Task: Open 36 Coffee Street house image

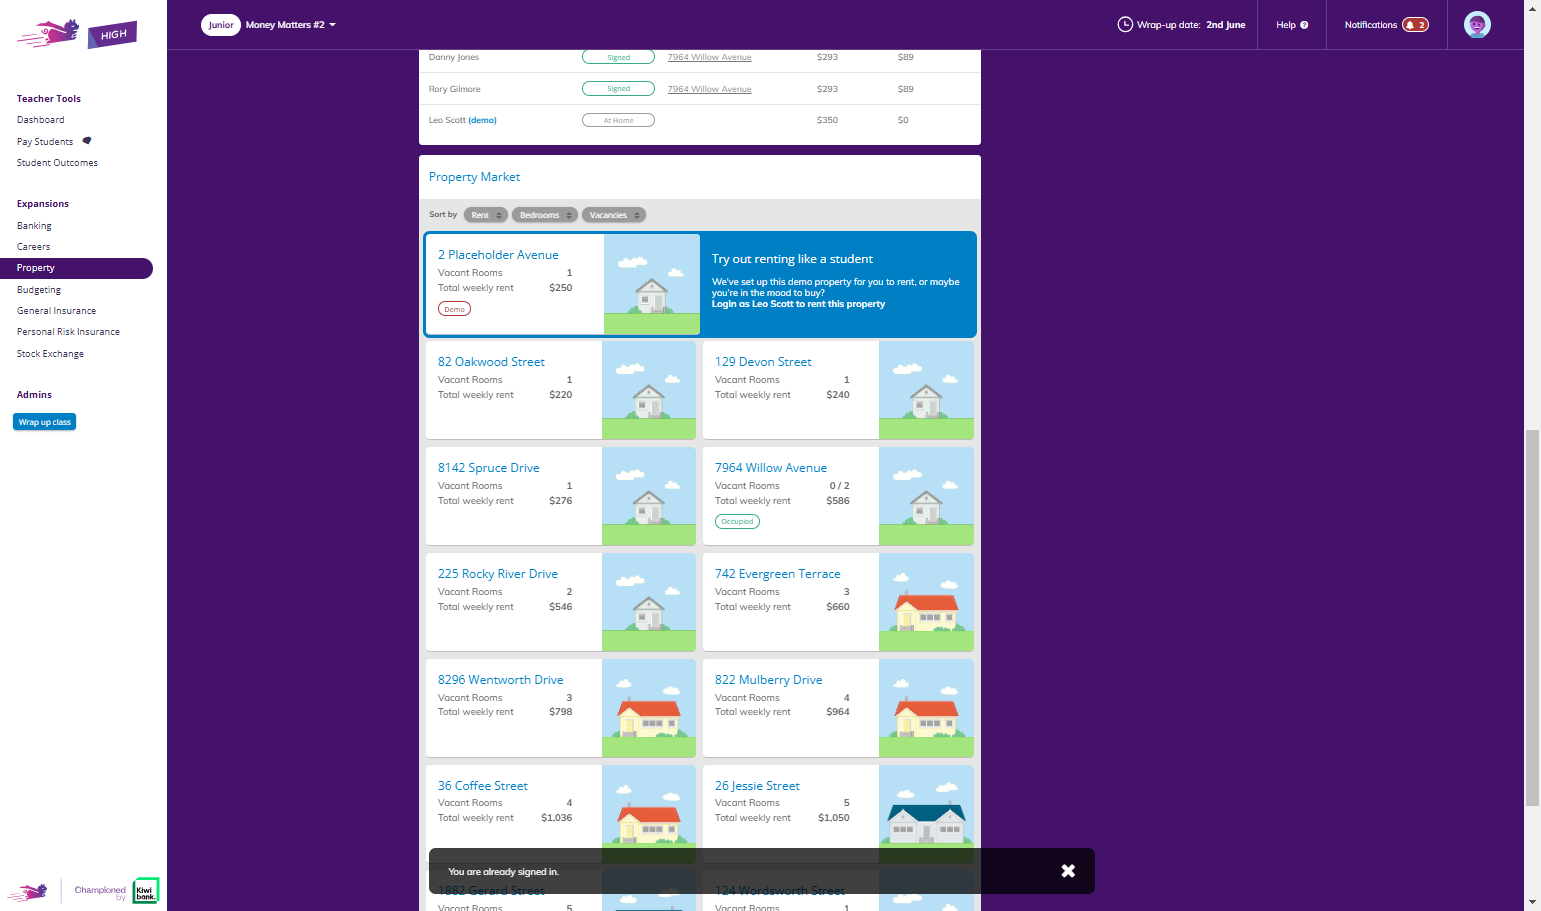Action: [x=649, y=814]
